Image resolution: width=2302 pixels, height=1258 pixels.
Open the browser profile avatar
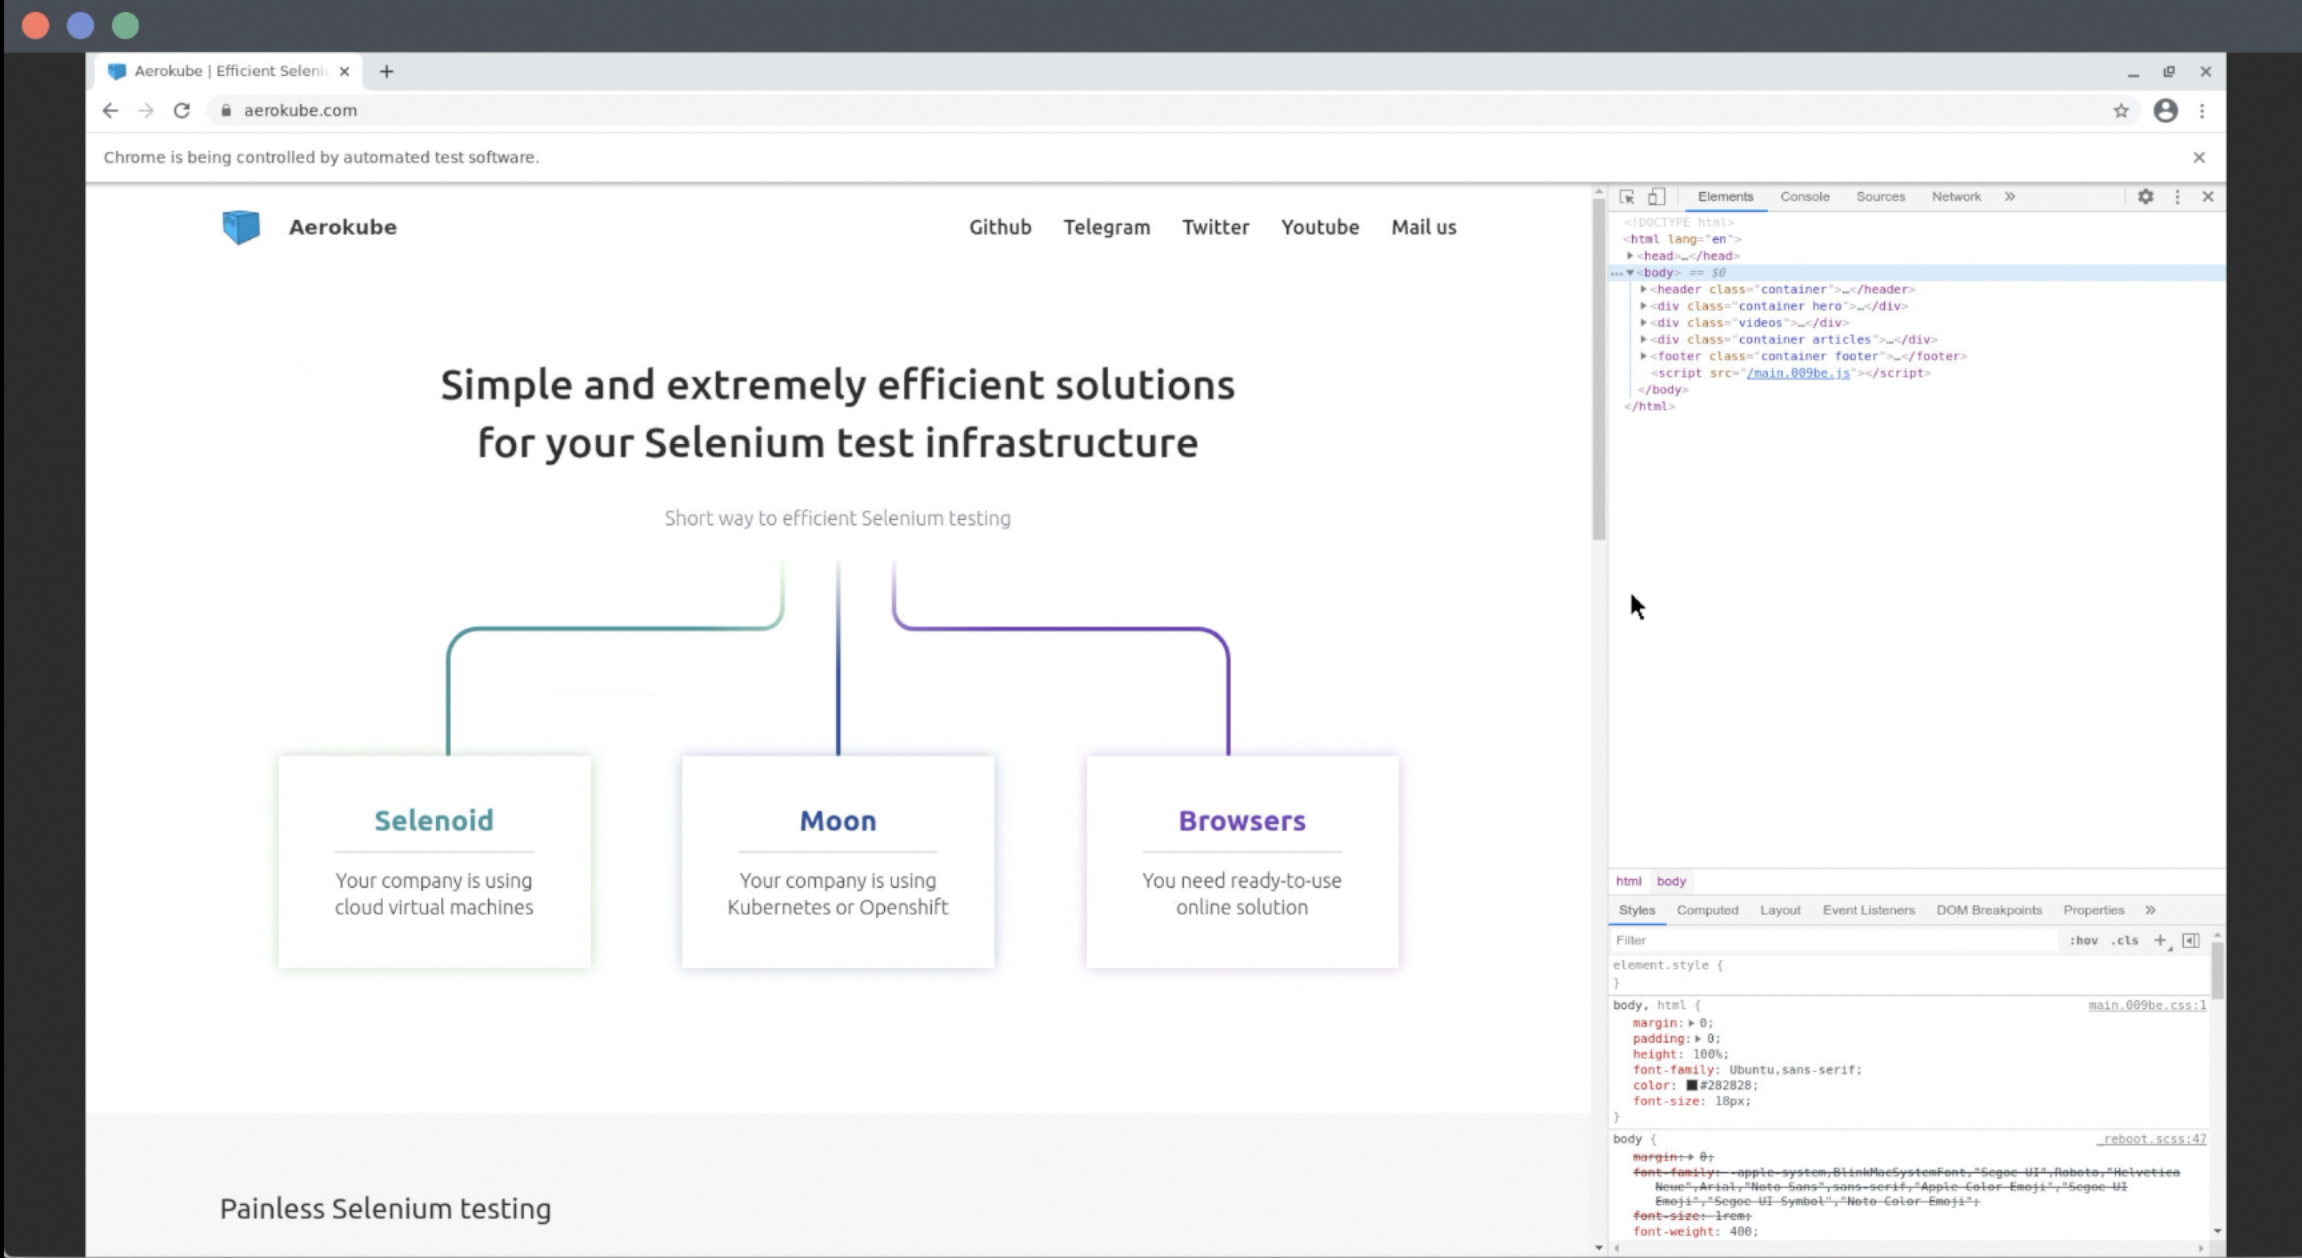click(x=2166, y=110)
